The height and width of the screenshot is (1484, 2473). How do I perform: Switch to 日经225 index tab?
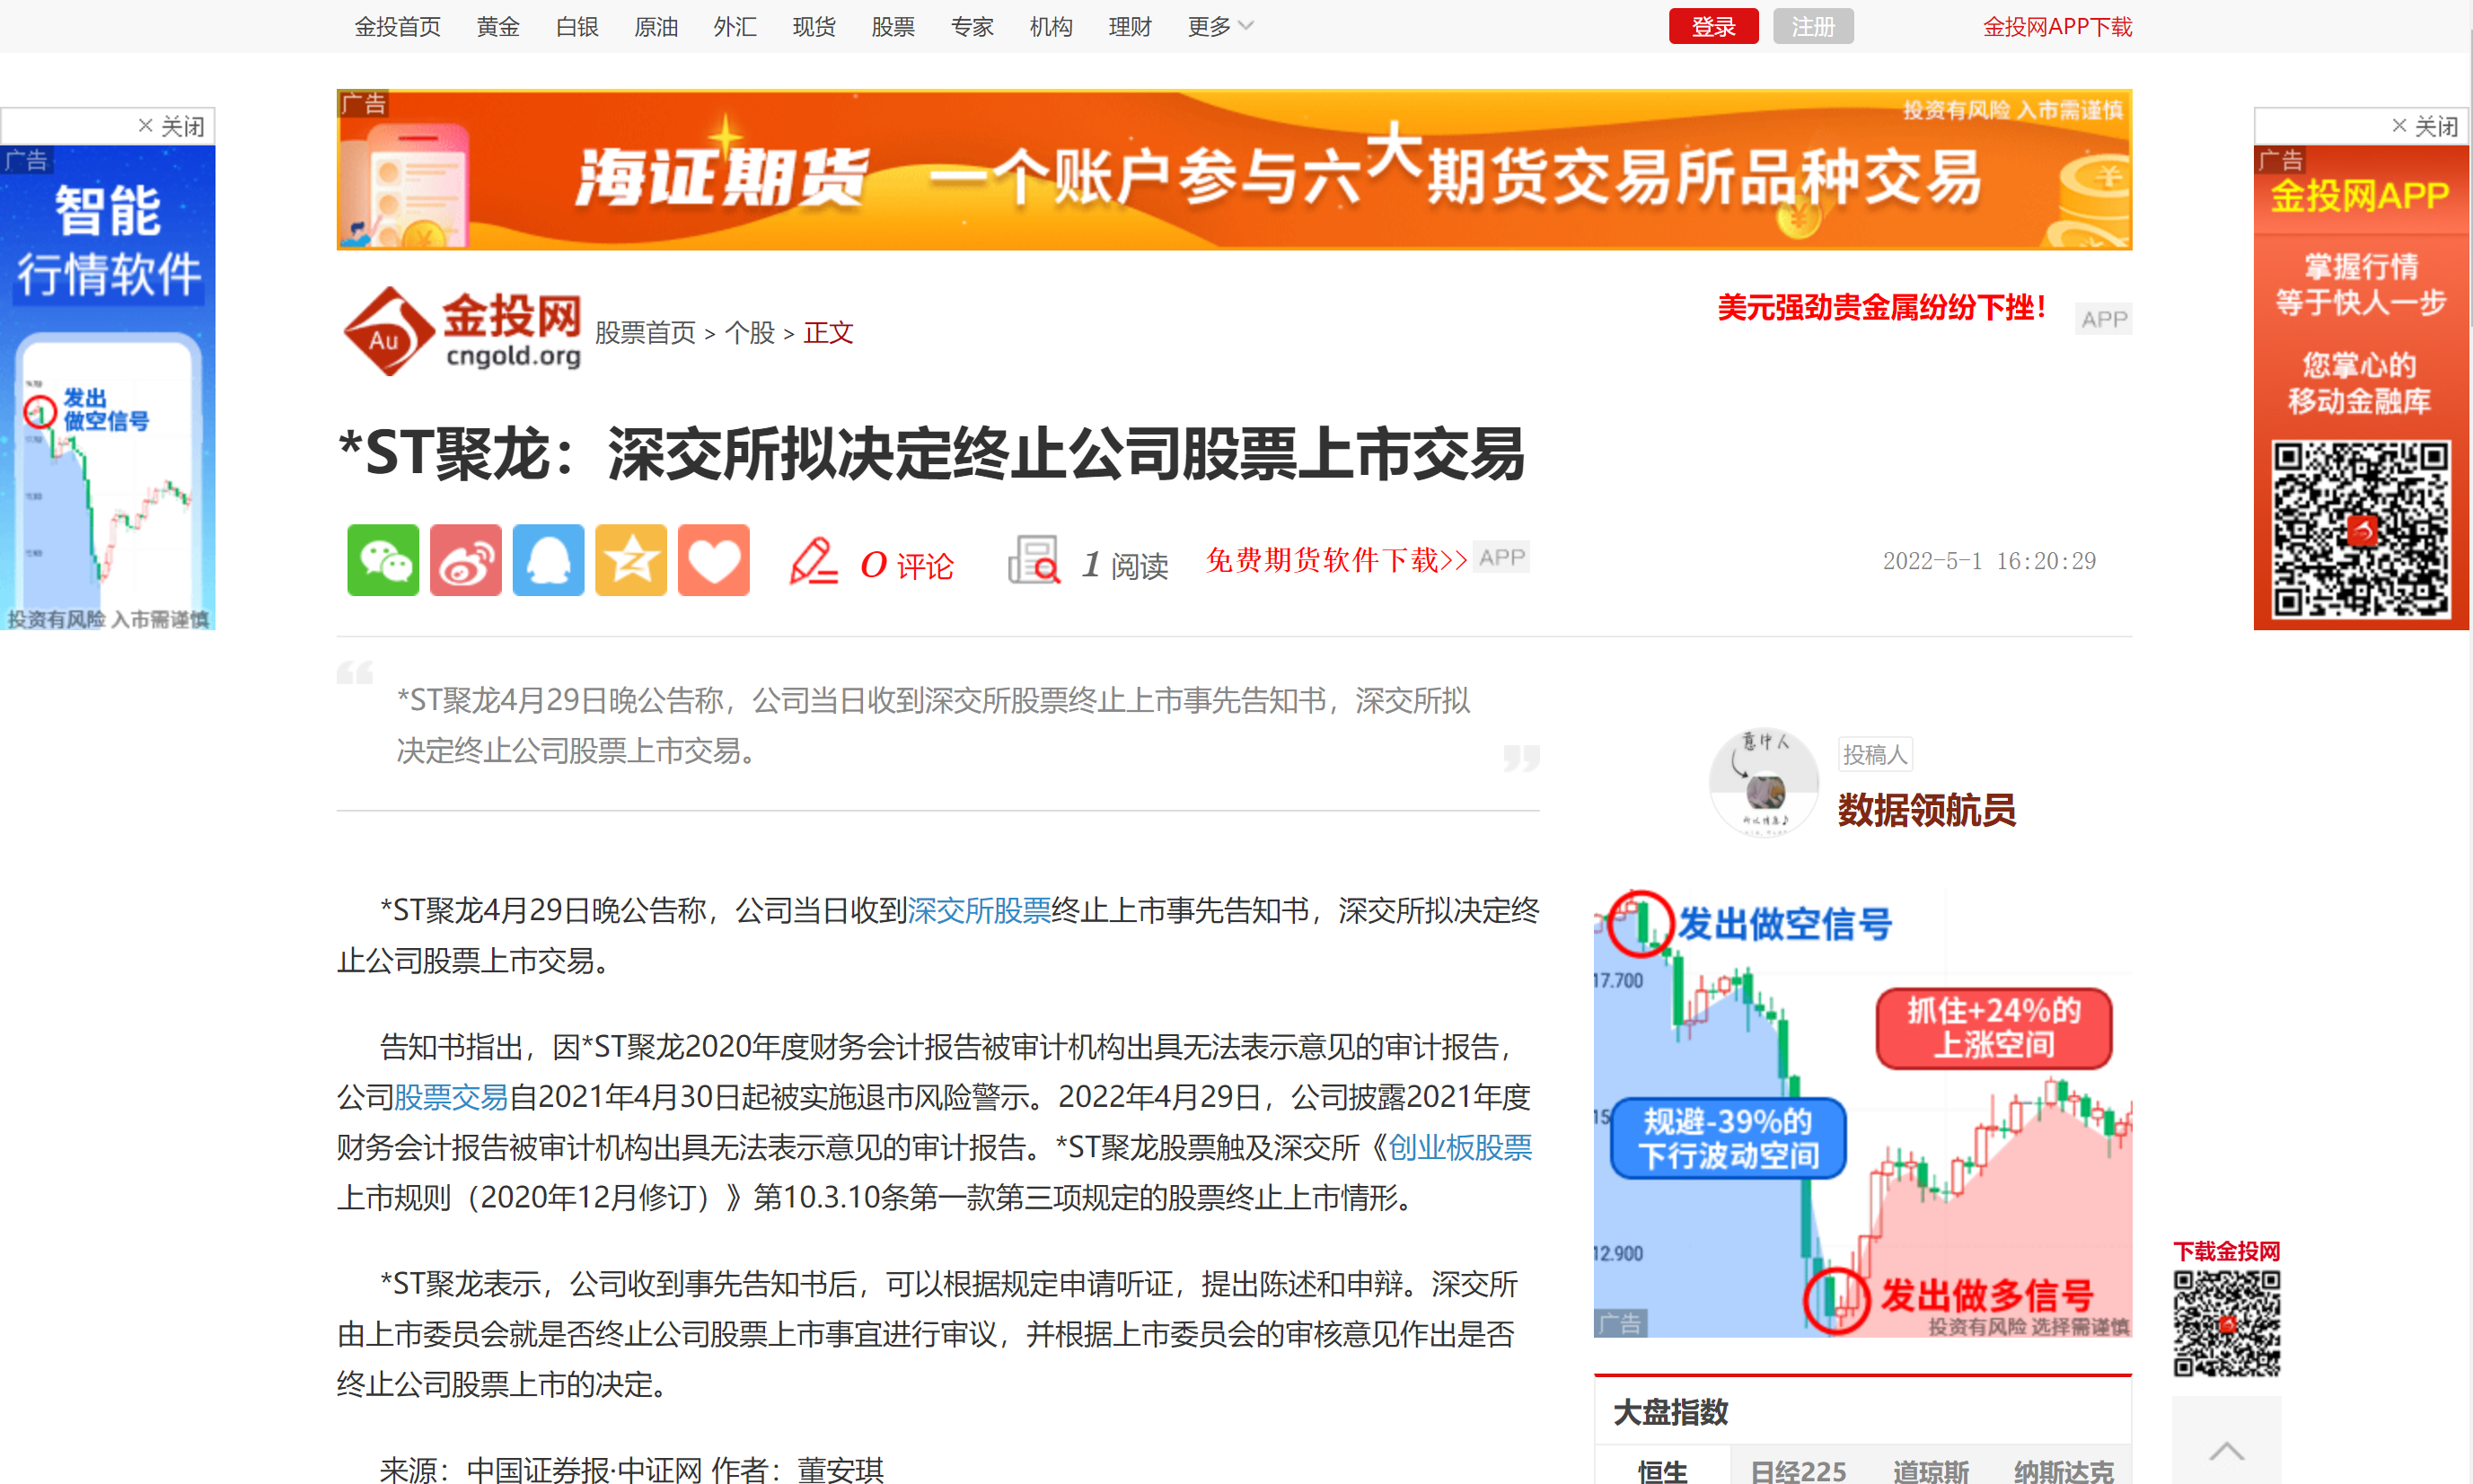coord(1798,1469)
